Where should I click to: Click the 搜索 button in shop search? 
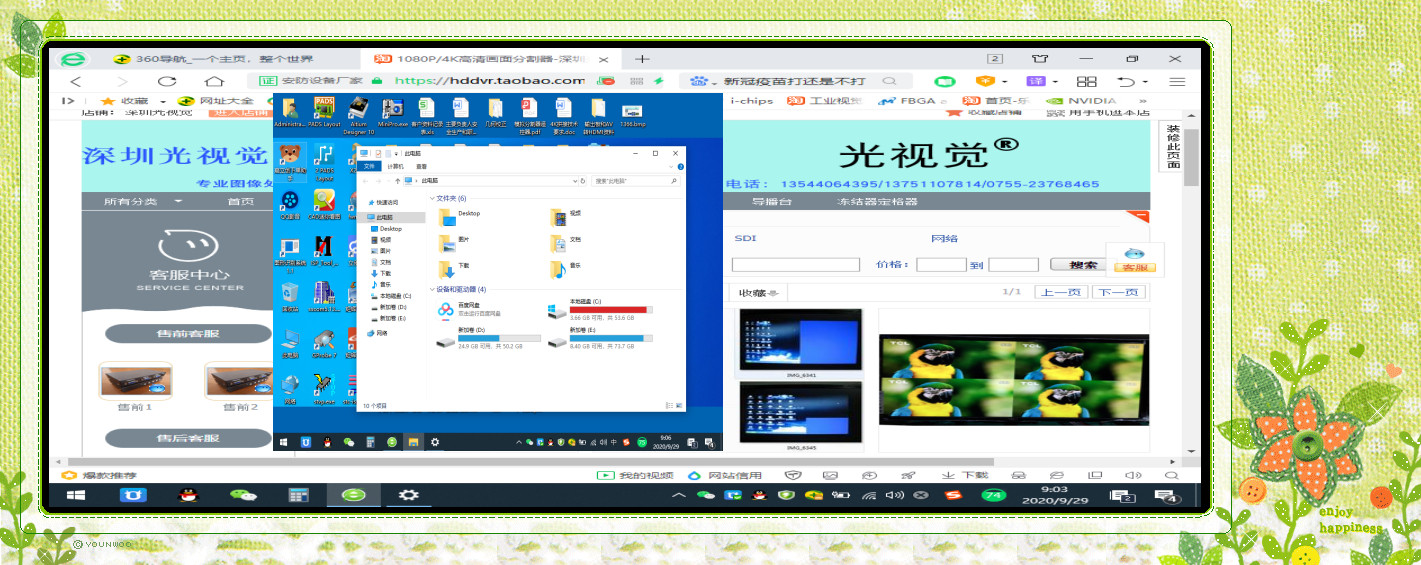1077,265
